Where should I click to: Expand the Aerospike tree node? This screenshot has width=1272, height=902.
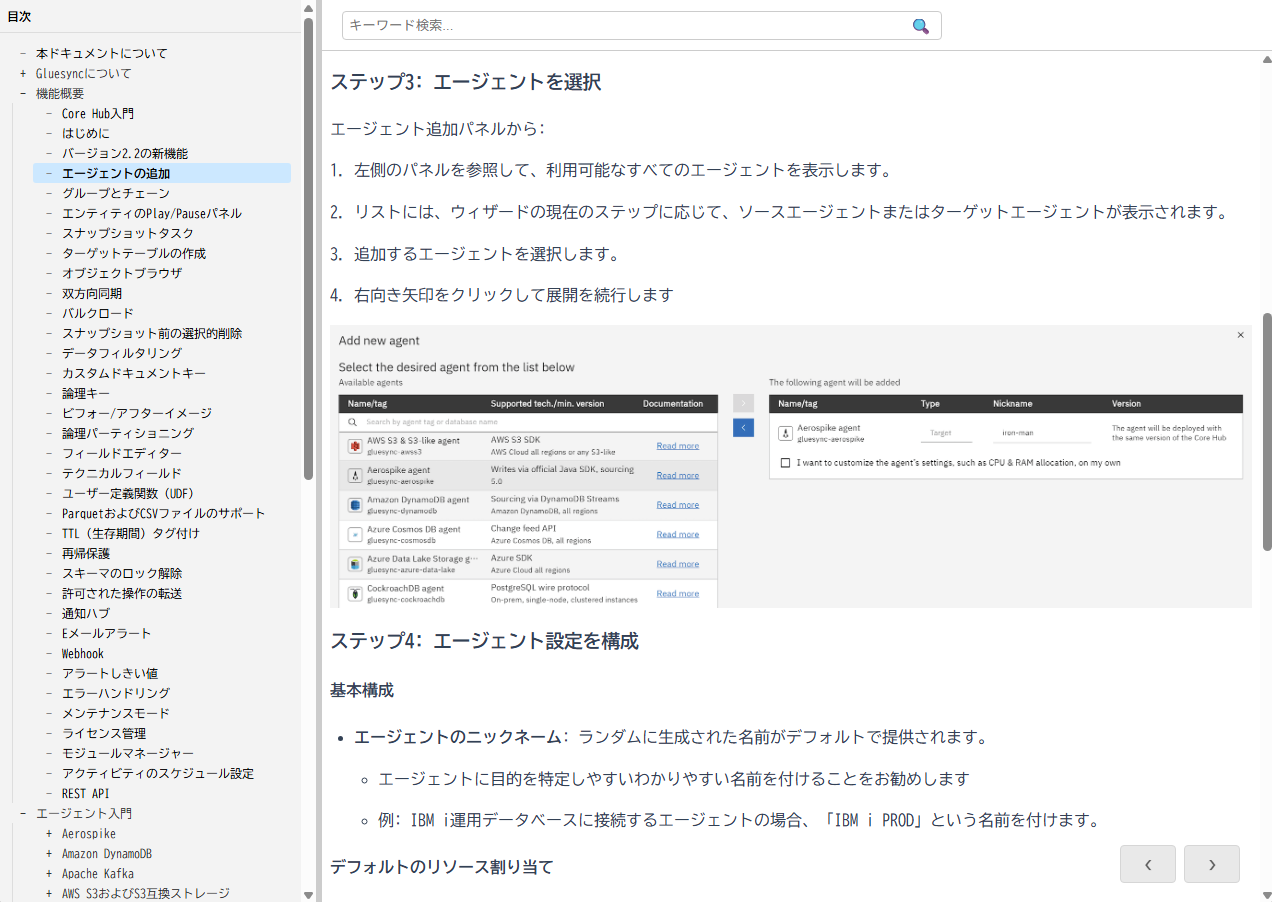[x=49, y=834]
